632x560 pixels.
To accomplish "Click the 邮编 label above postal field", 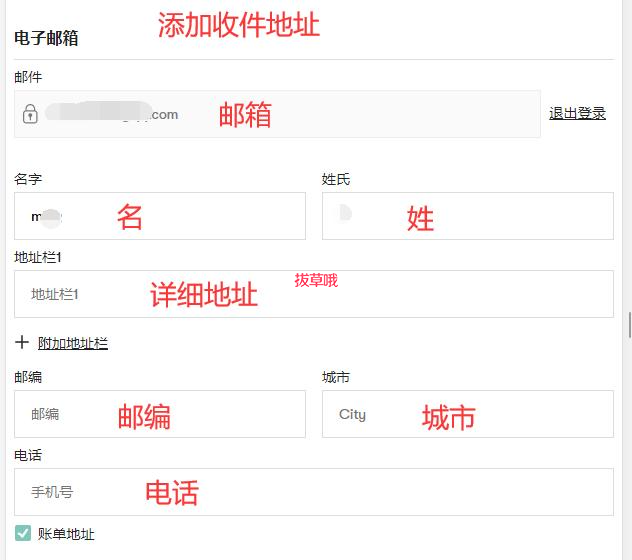I will (x=28, y=377).
